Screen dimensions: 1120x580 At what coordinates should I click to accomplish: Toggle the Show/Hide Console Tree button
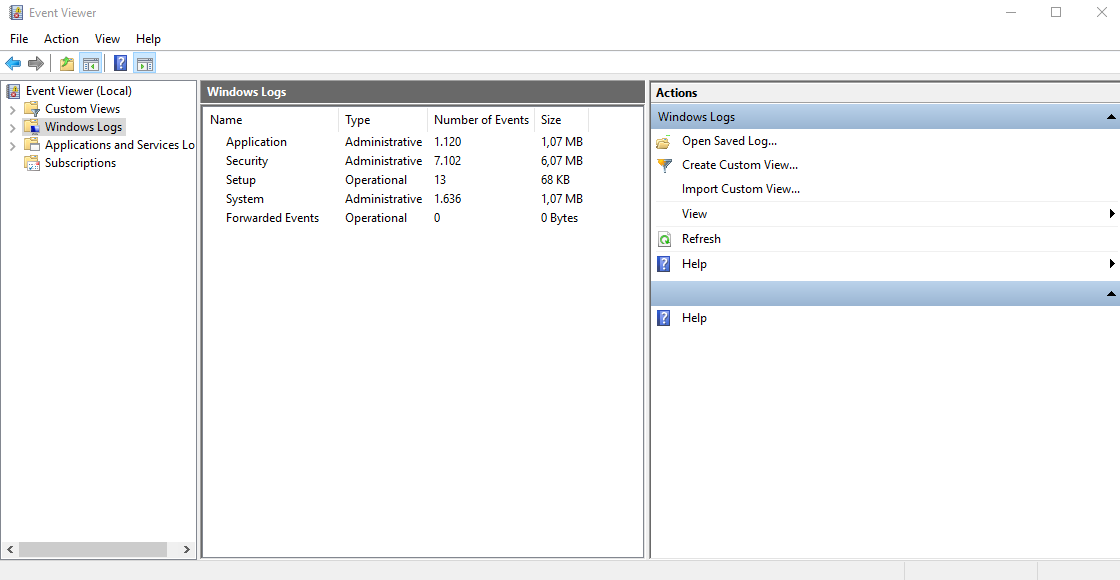[91, 64]
